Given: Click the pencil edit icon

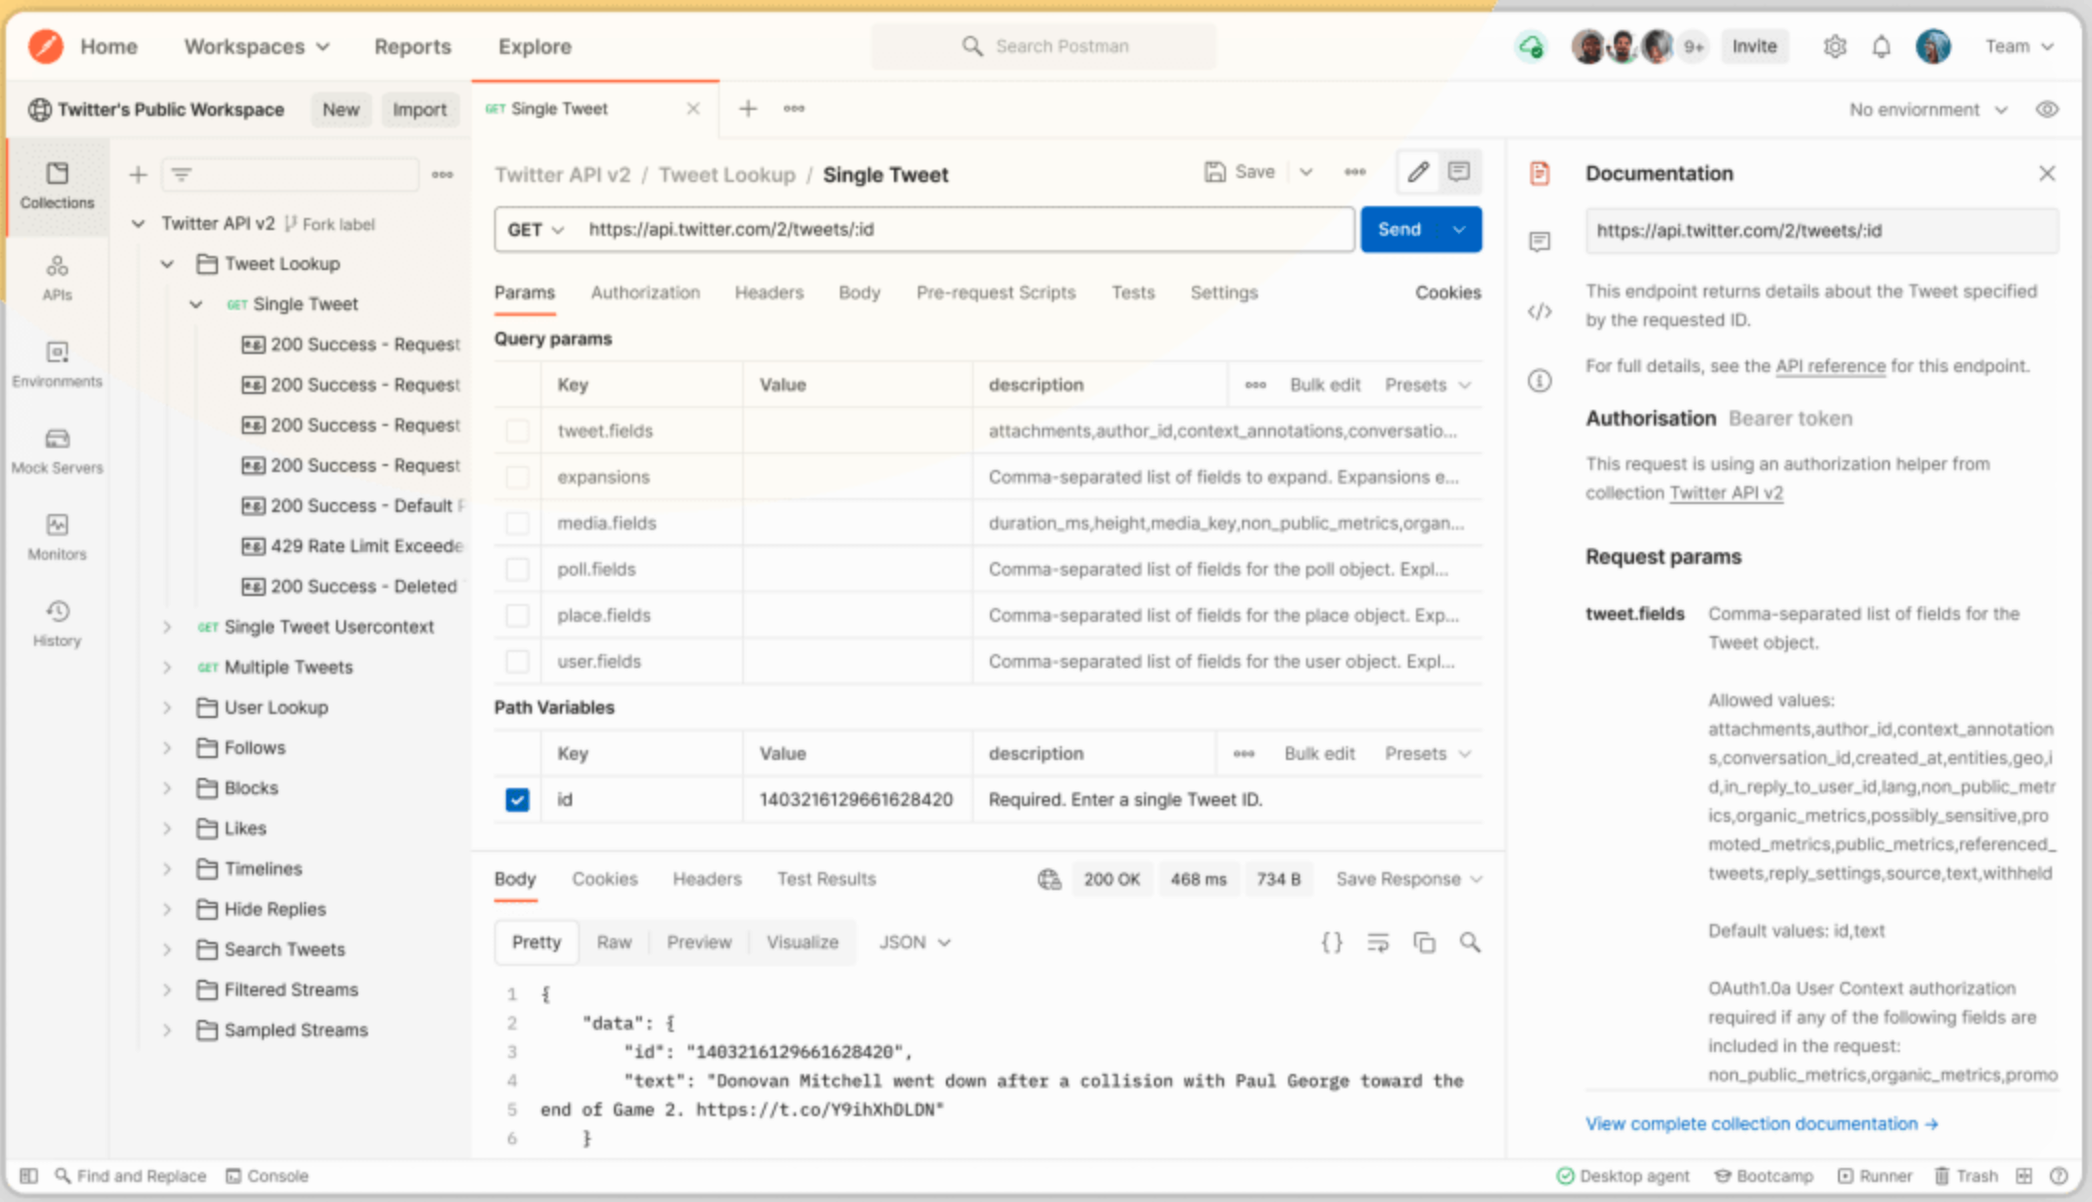Looking at the screenshot, I should pyautogui.click(x=1418, y=172).
